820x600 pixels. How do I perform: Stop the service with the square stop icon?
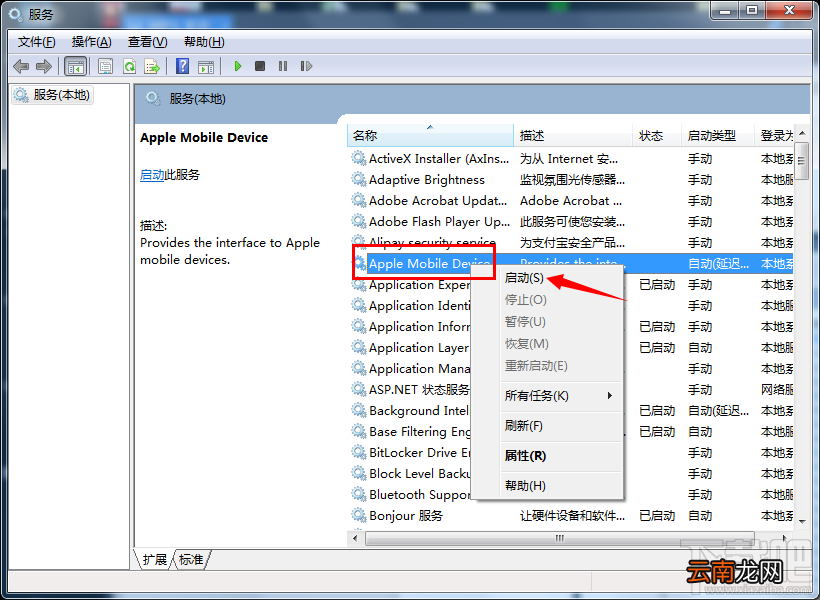pos(260,66)
